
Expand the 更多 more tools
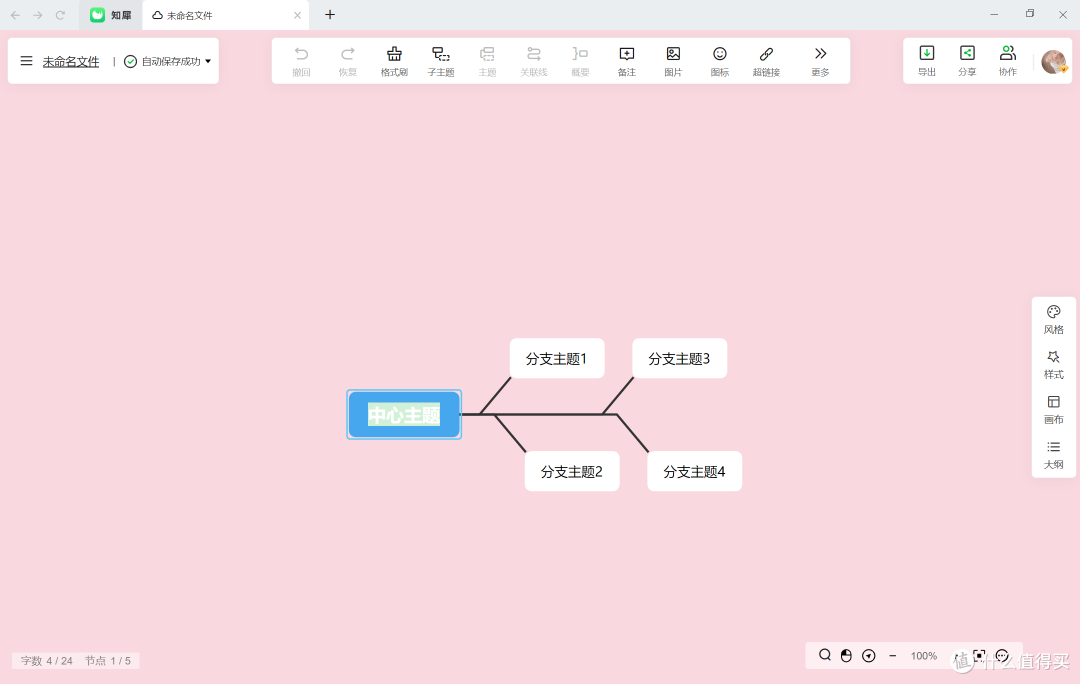point(820,61)
